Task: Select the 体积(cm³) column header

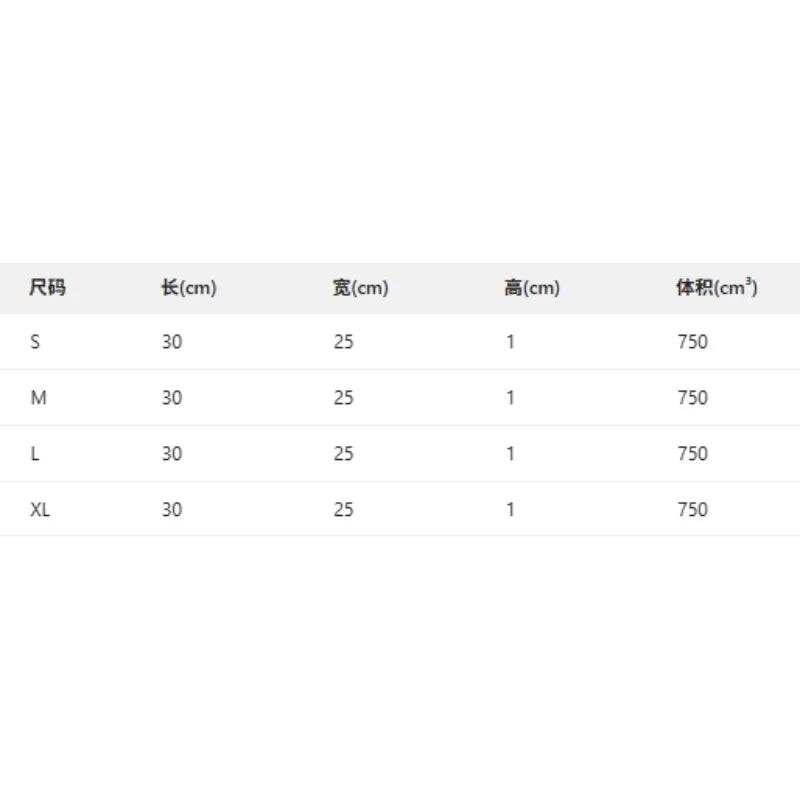Action: 717,288
